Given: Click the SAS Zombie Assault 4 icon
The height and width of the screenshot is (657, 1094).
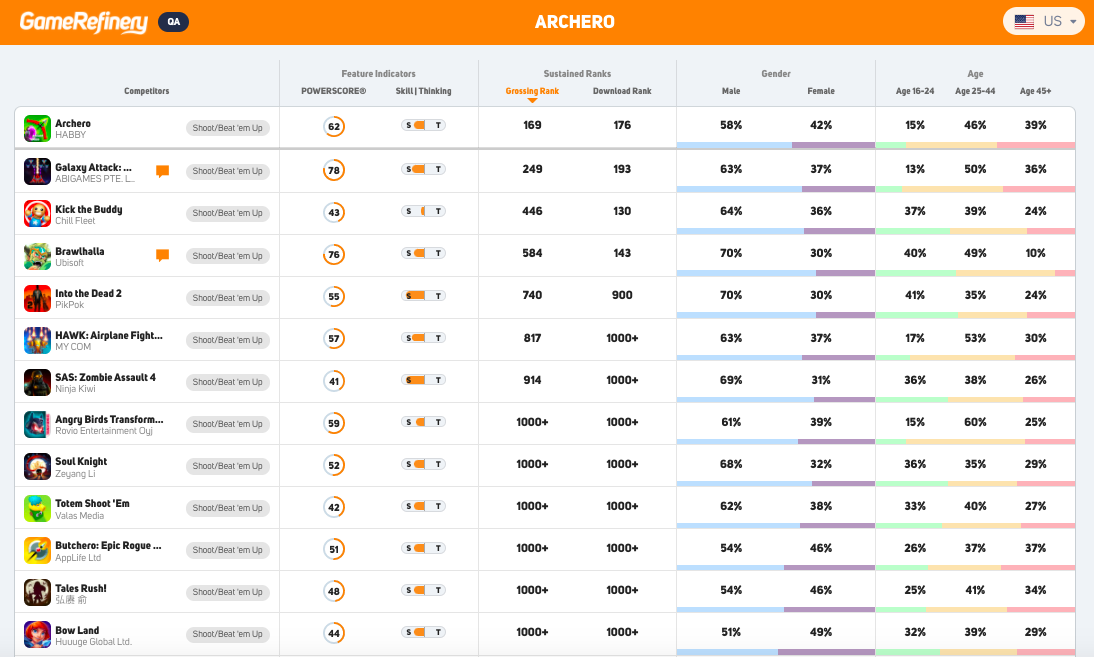Looking at the screenshot, I should tap(38, 382).
